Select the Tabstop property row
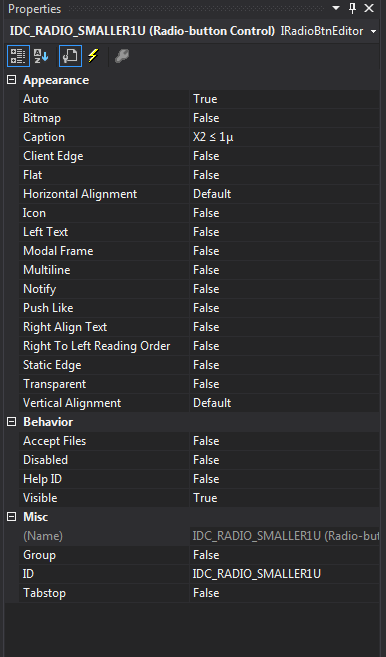The height and width of the screenshot is (657, 386). 199,593
